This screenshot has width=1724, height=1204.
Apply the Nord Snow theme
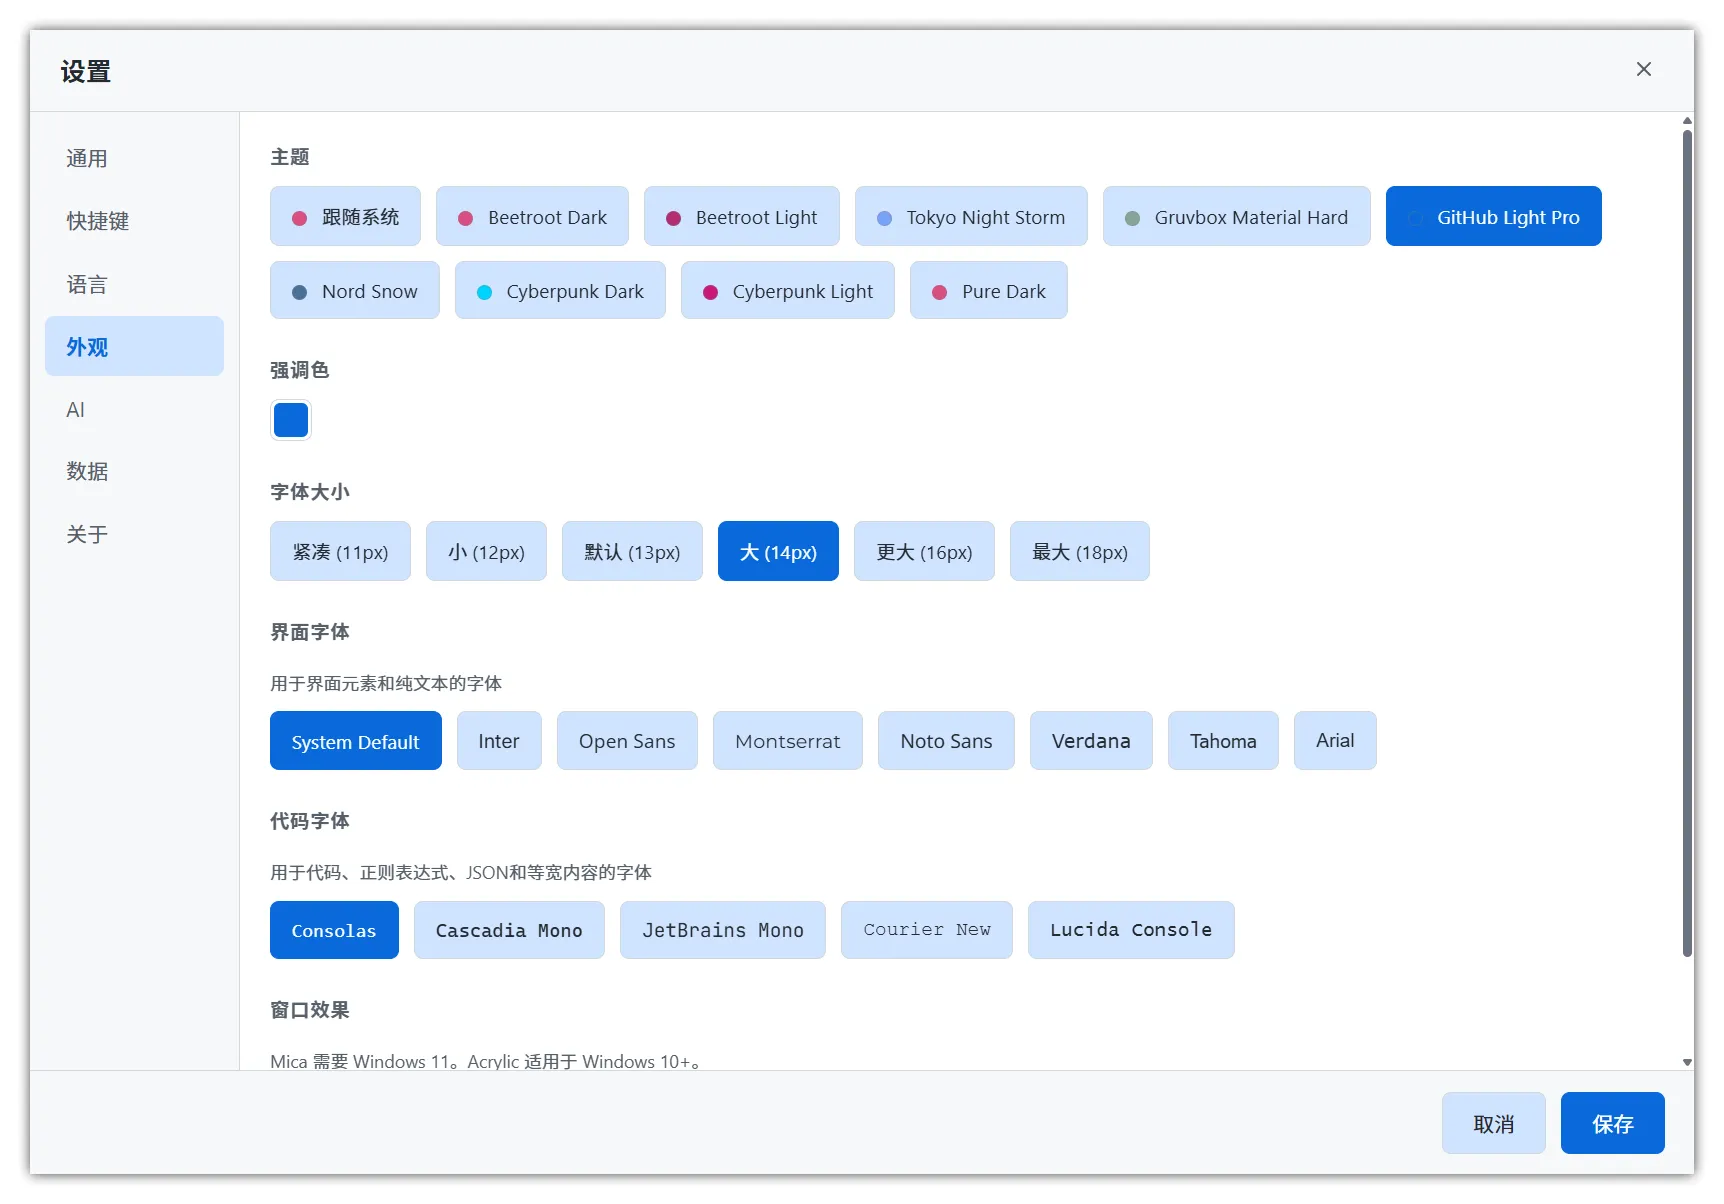[x=355, y=291]
